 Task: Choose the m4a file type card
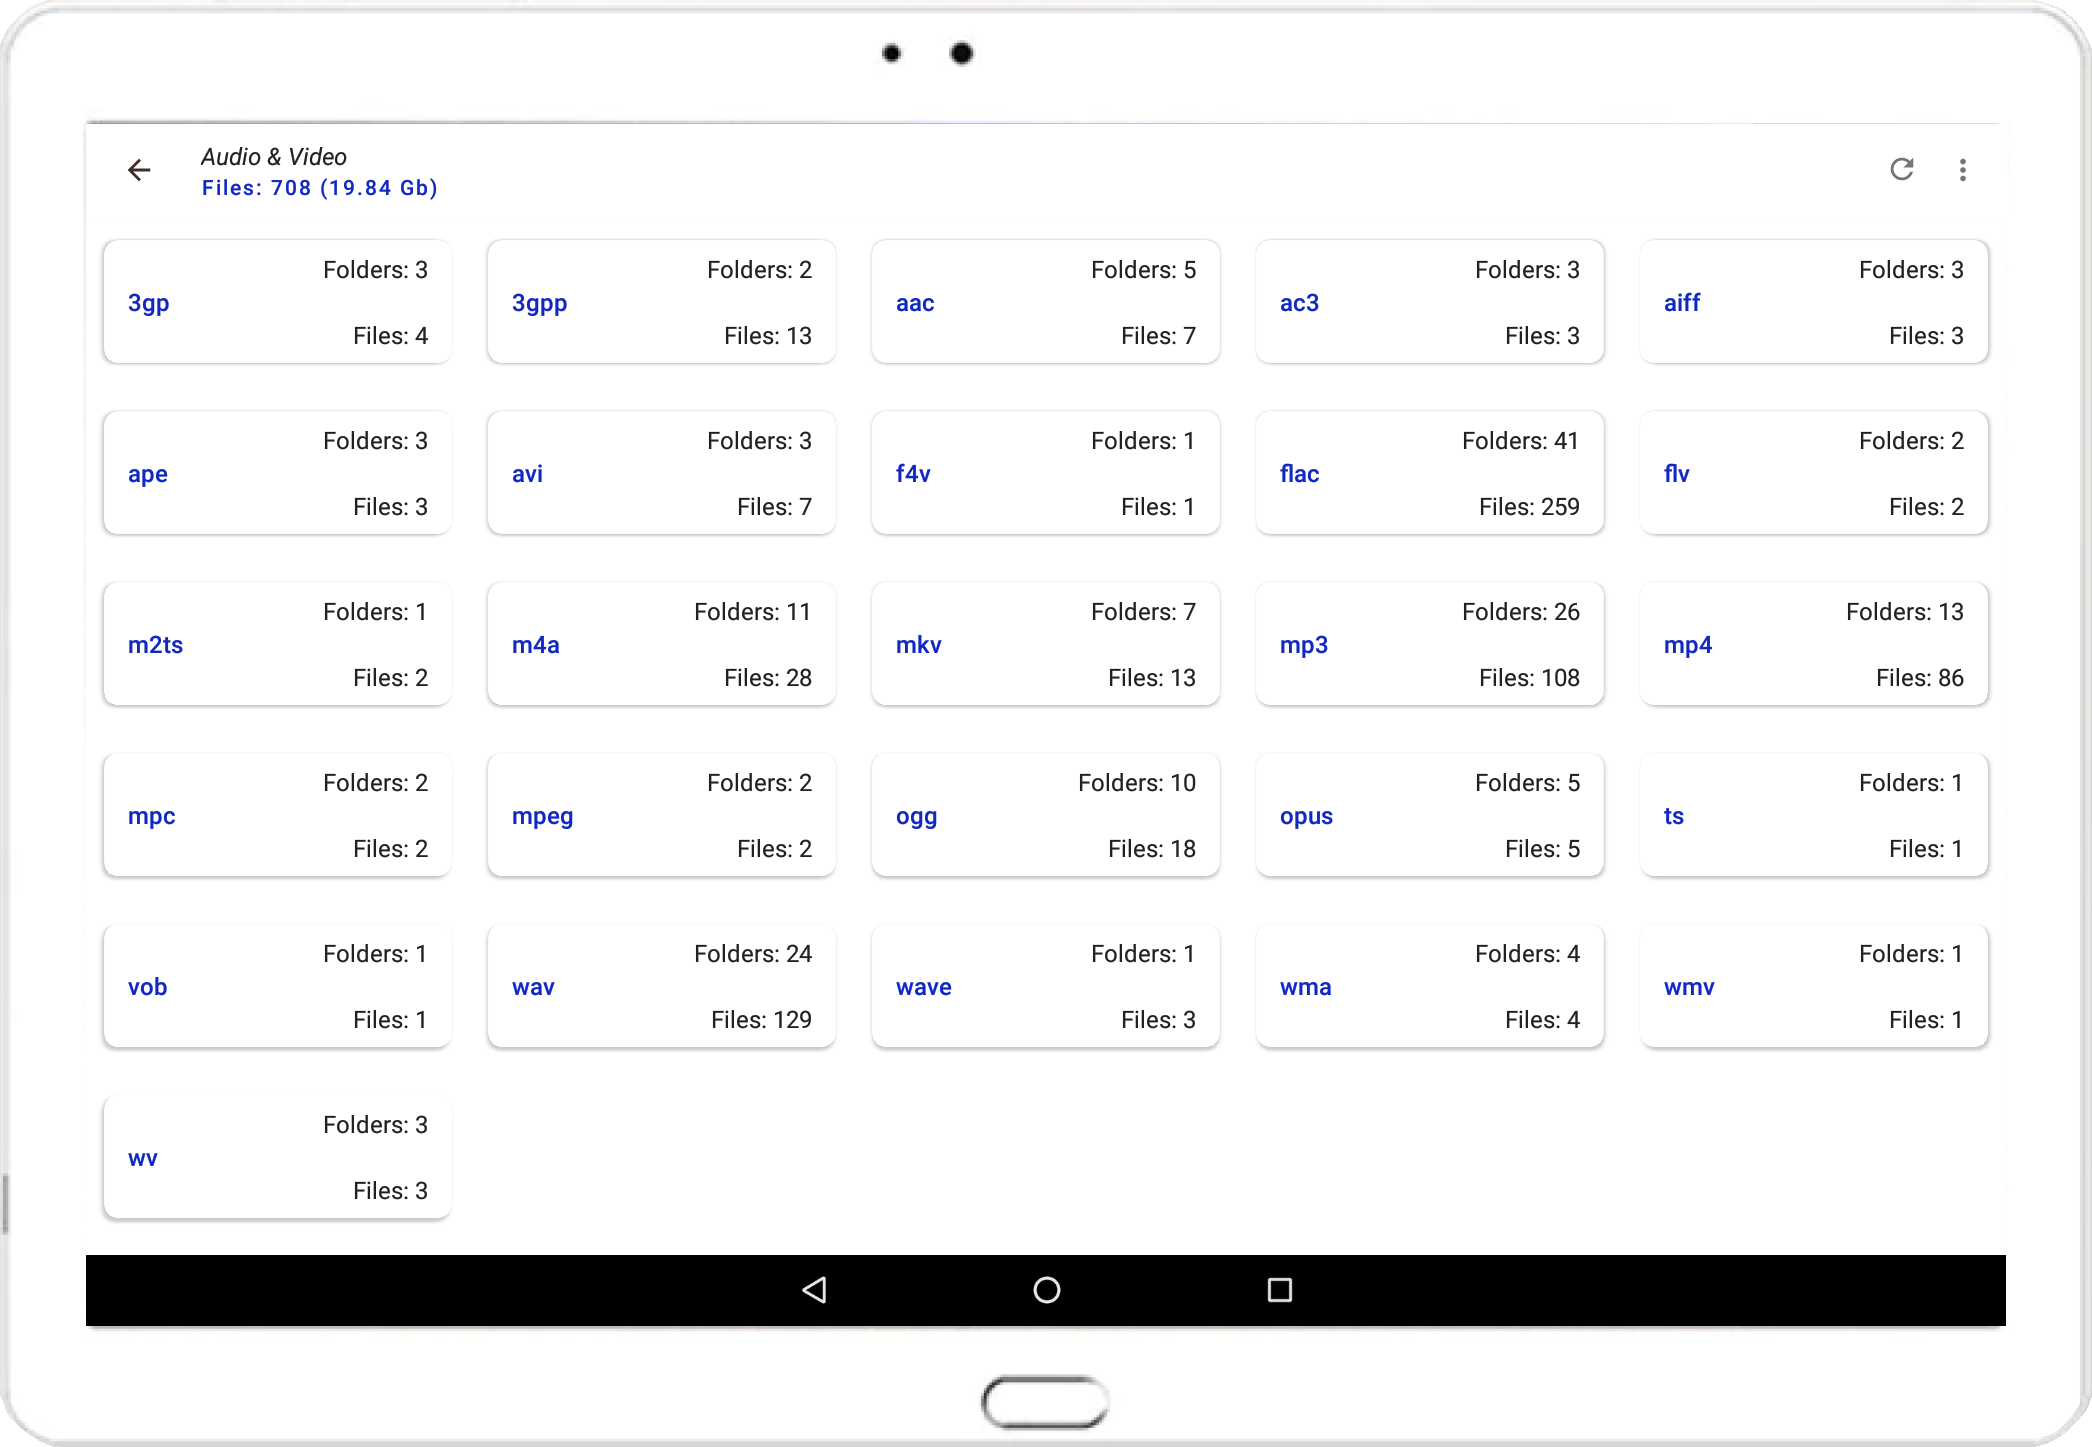(x=661, y=644)
